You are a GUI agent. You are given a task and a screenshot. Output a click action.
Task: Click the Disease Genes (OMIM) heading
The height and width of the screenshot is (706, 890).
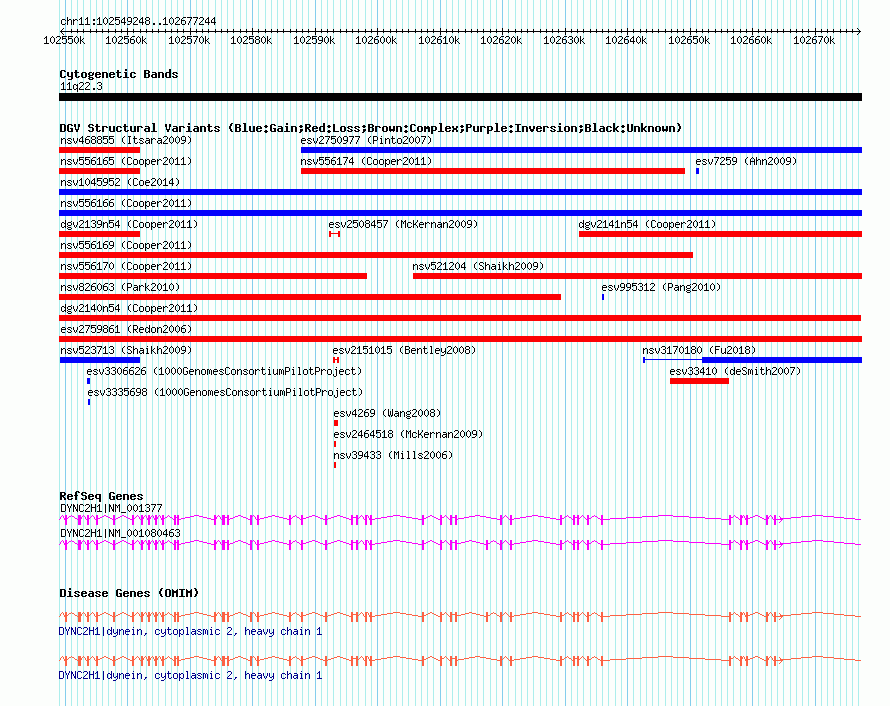(x=129, y=593)
